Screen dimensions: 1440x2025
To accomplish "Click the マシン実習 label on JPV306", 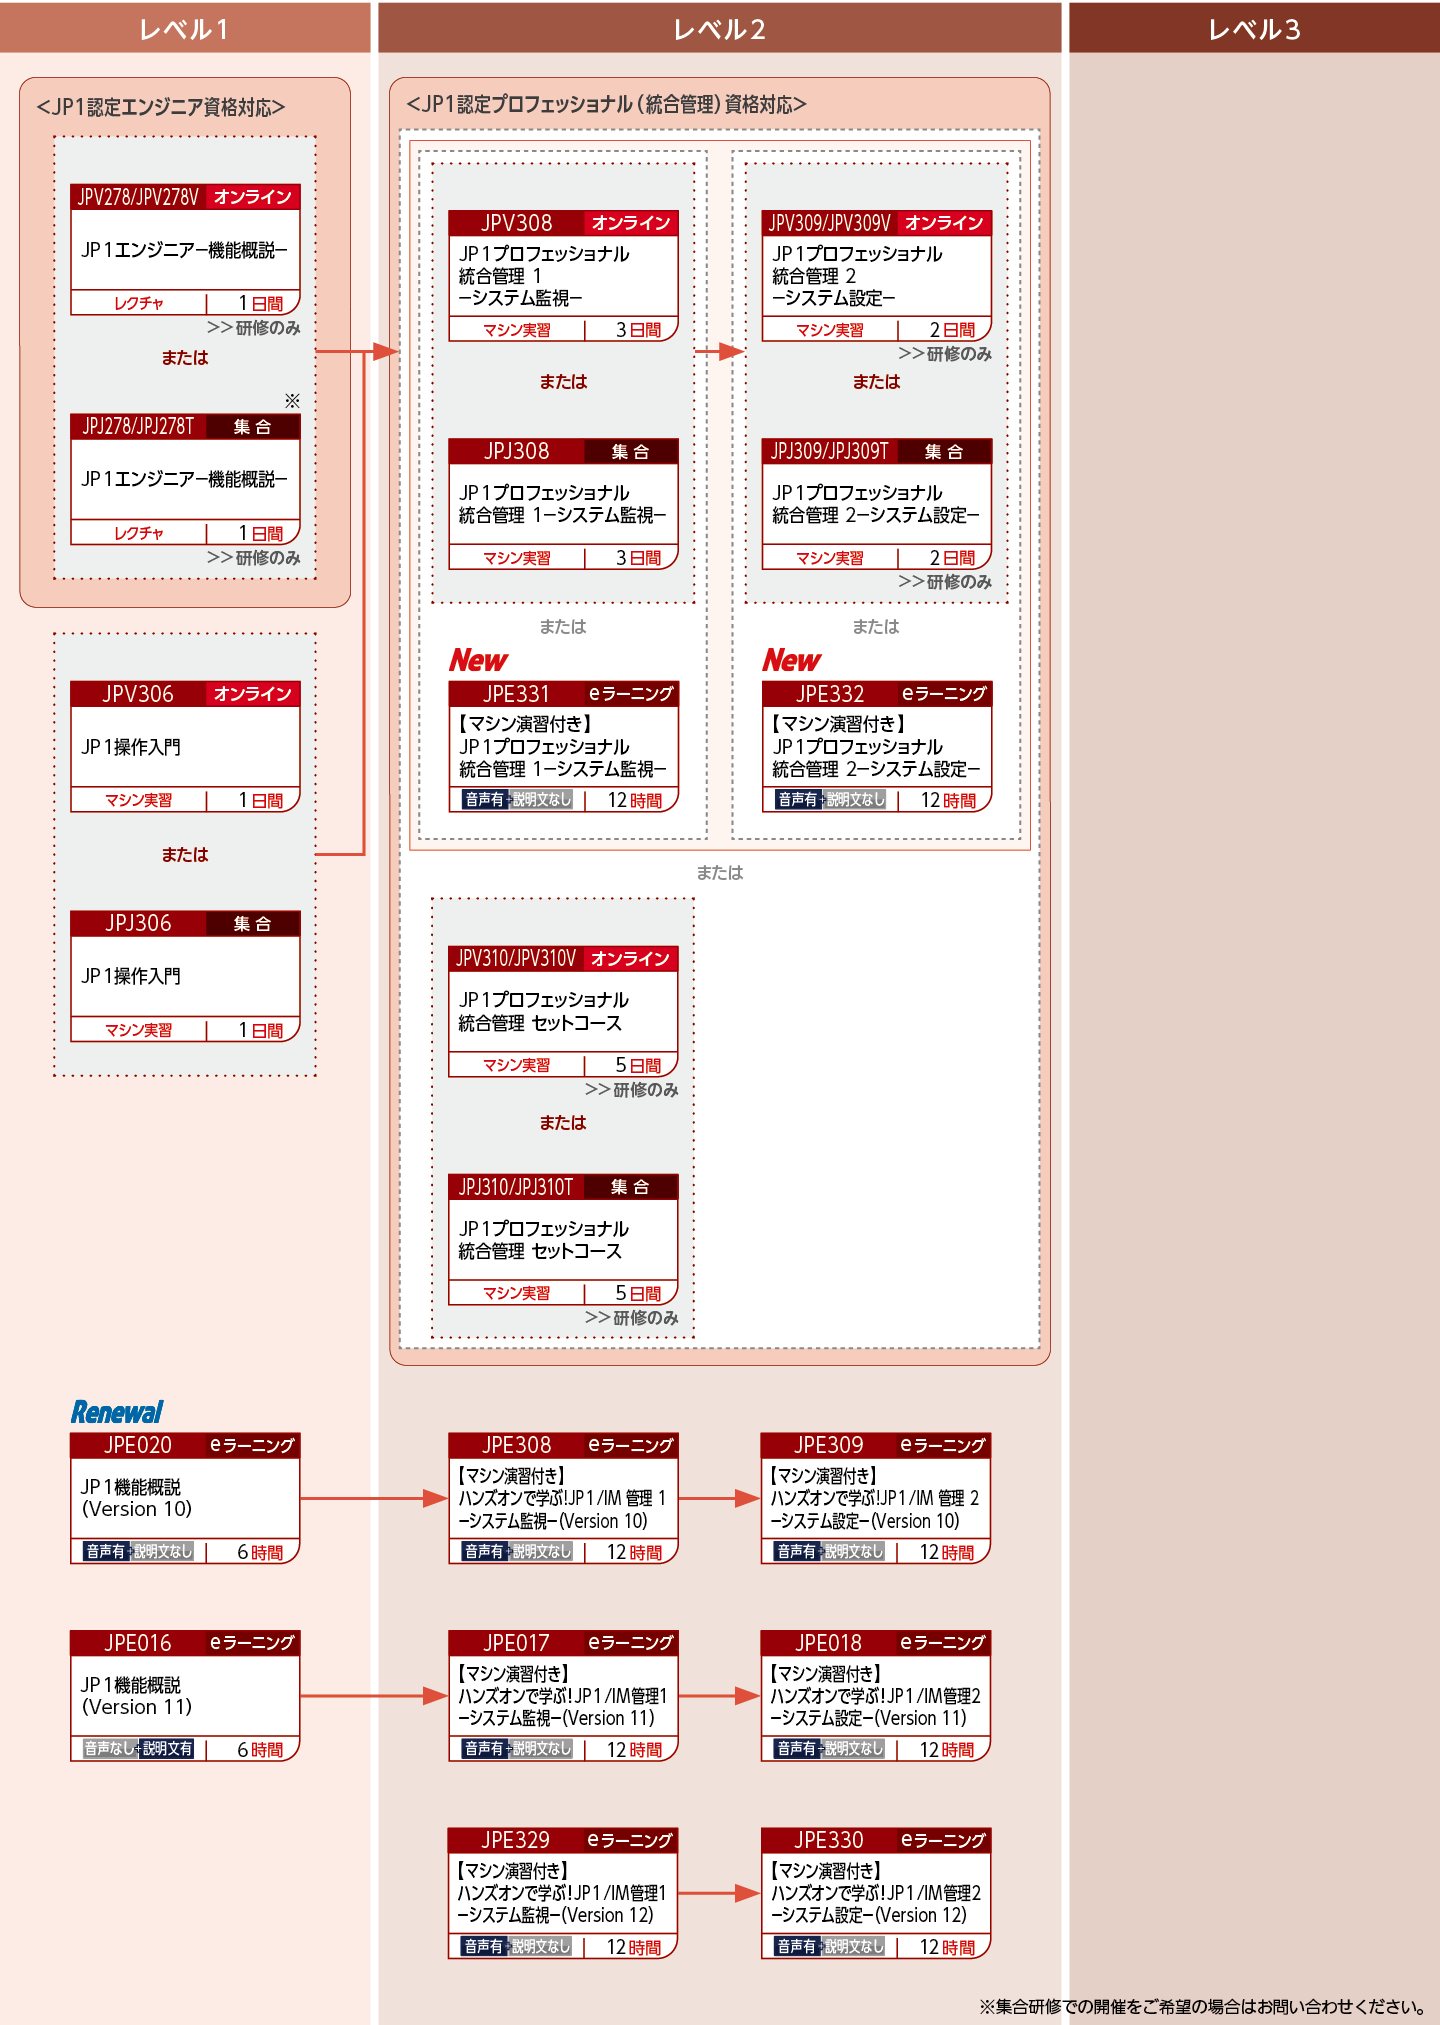I will point(139,800).
